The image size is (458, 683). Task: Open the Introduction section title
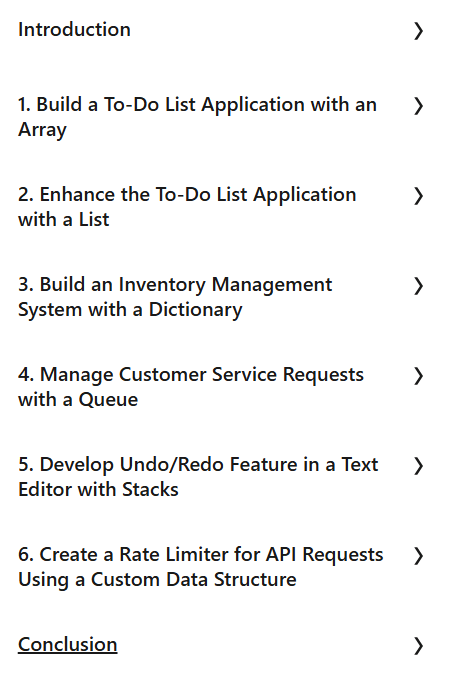click(74, 30)
